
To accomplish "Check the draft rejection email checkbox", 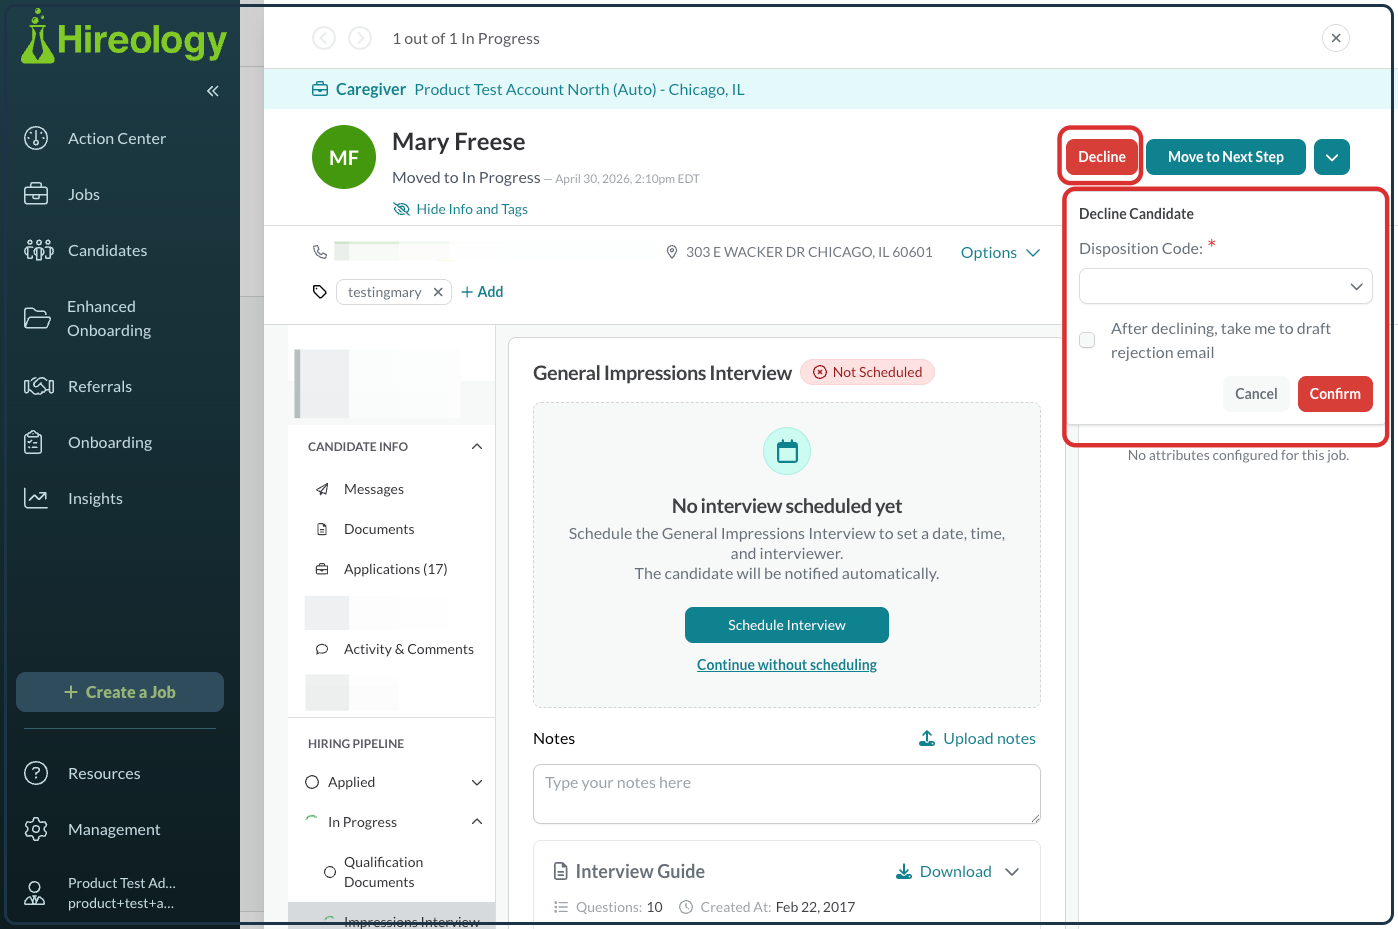I will pos(1087,340).
